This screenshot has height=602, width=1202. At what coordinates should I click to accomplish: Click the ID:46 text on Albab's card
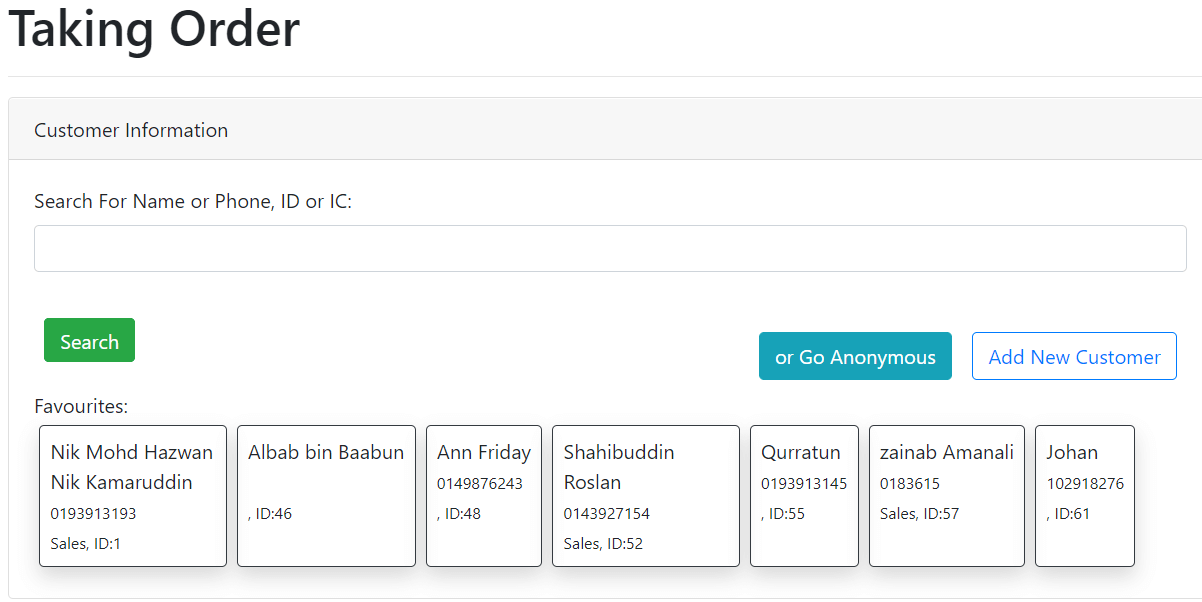(x=270, y=514)
